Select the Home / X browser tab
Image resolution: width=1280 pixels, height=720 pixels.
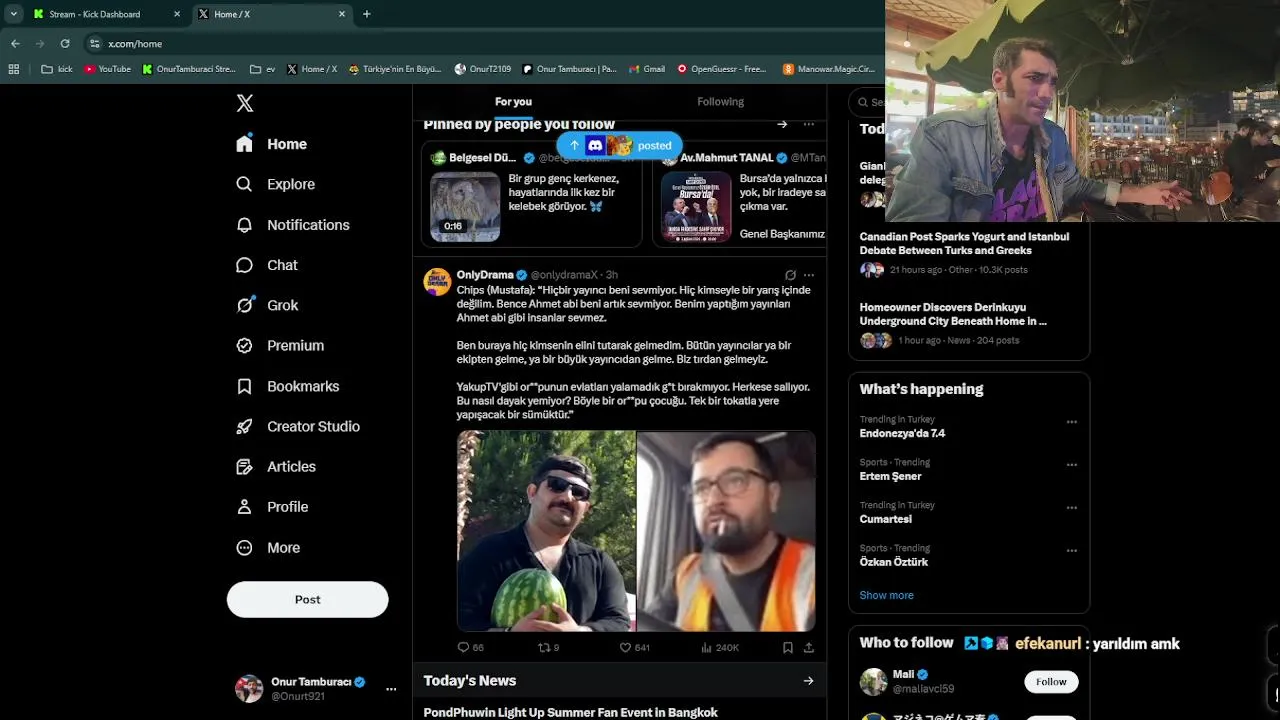pos(272,14)
